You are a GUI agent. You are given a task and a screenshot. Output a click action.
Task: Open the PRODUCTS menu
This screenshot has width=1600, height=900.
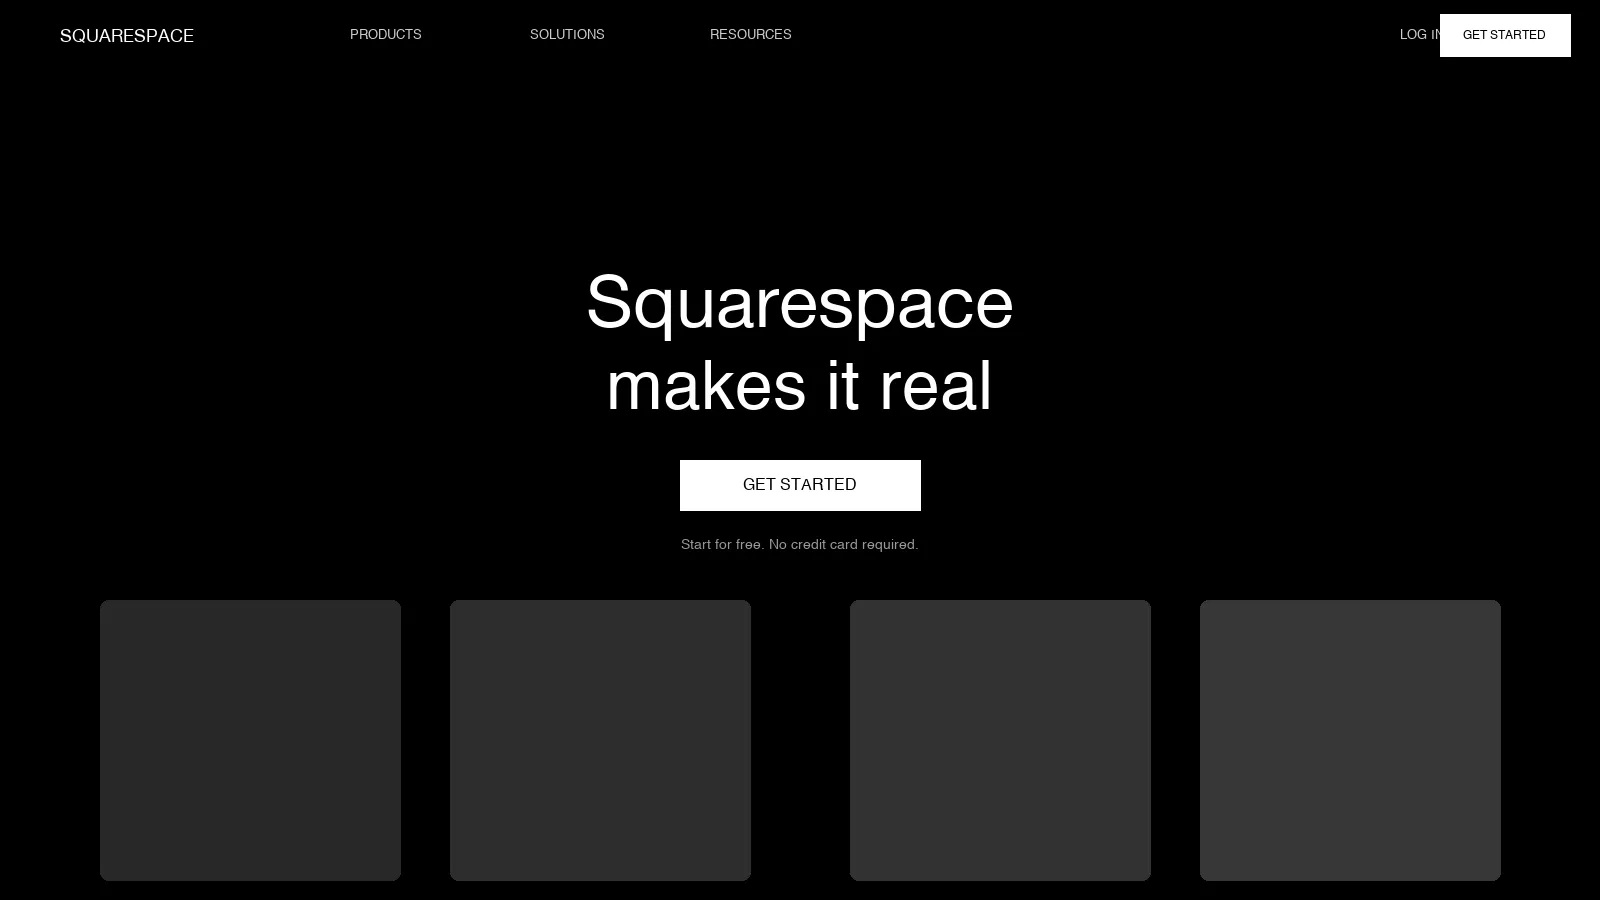click(386, 35)
